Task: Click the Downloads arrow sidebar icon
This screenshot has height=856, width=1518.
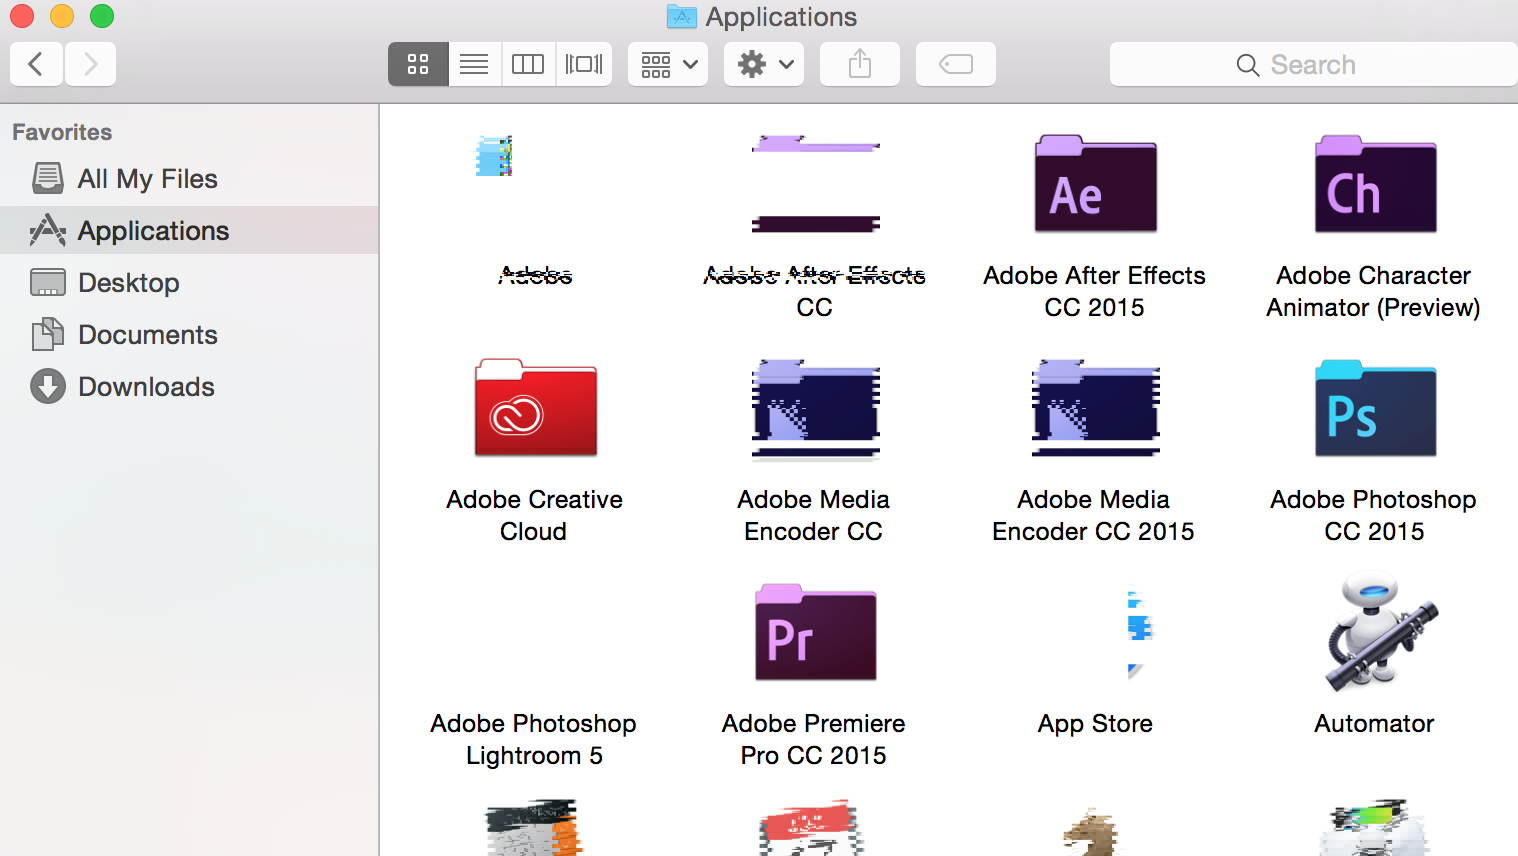Action: (x=48, y=386)
